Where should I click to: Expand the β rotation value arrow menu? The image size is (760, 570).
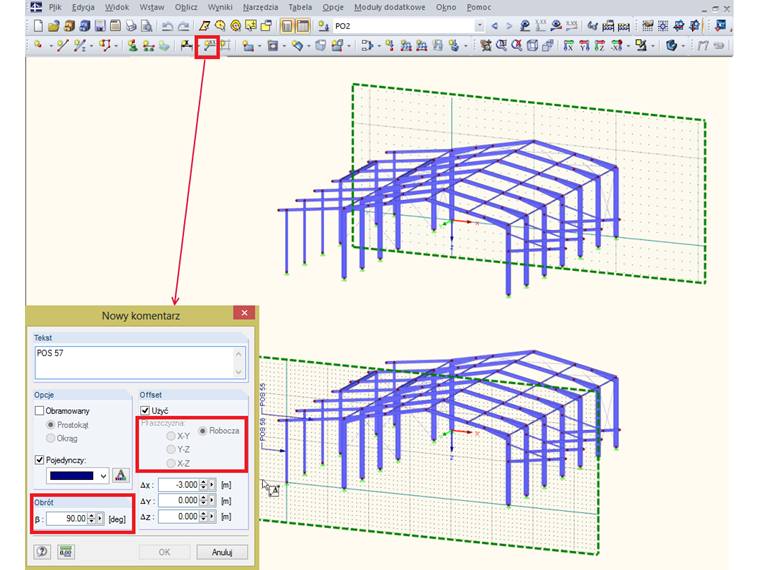coord(100,519)
